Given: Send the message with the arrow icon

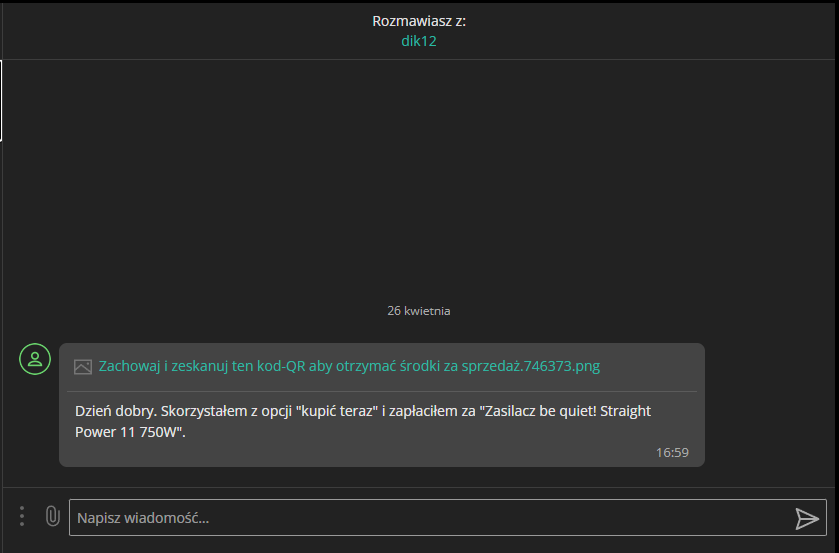Looking at the screenshot, I should click(806, 518).
